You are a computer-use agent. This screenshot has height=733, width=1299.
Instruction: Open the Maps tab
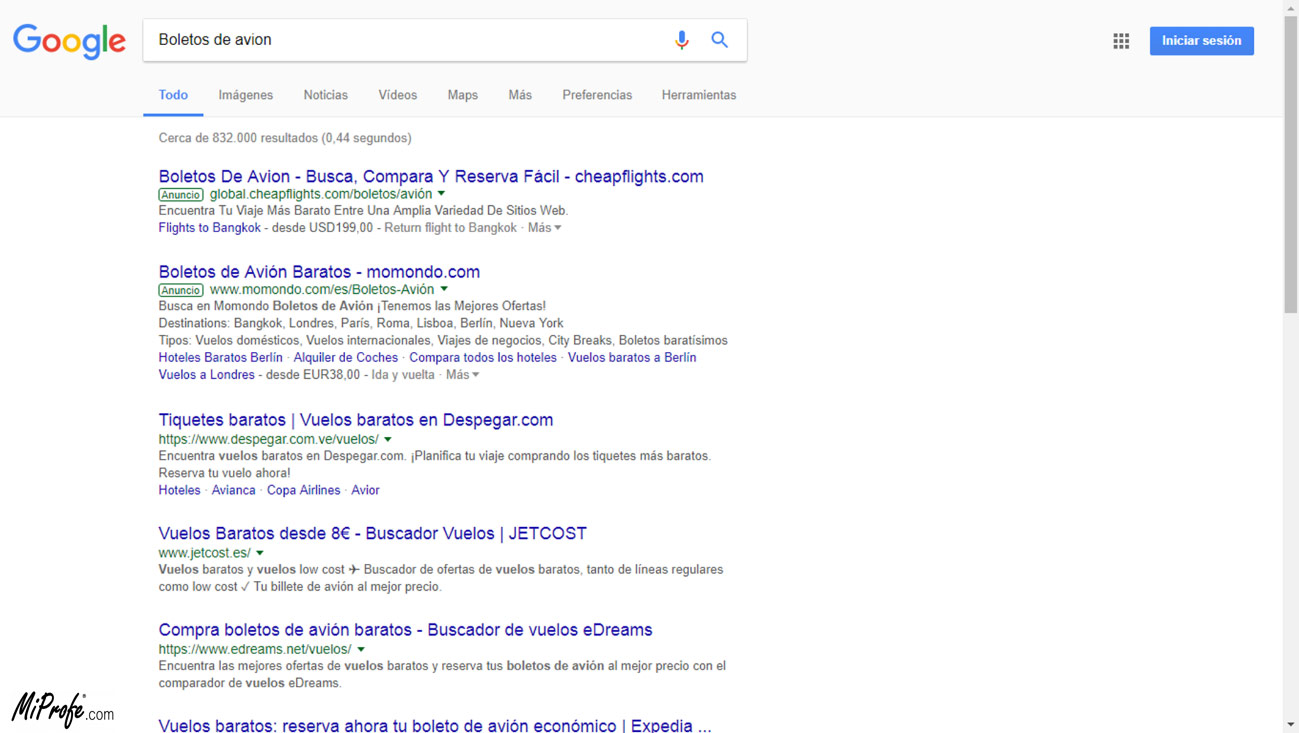click(462, 95)
